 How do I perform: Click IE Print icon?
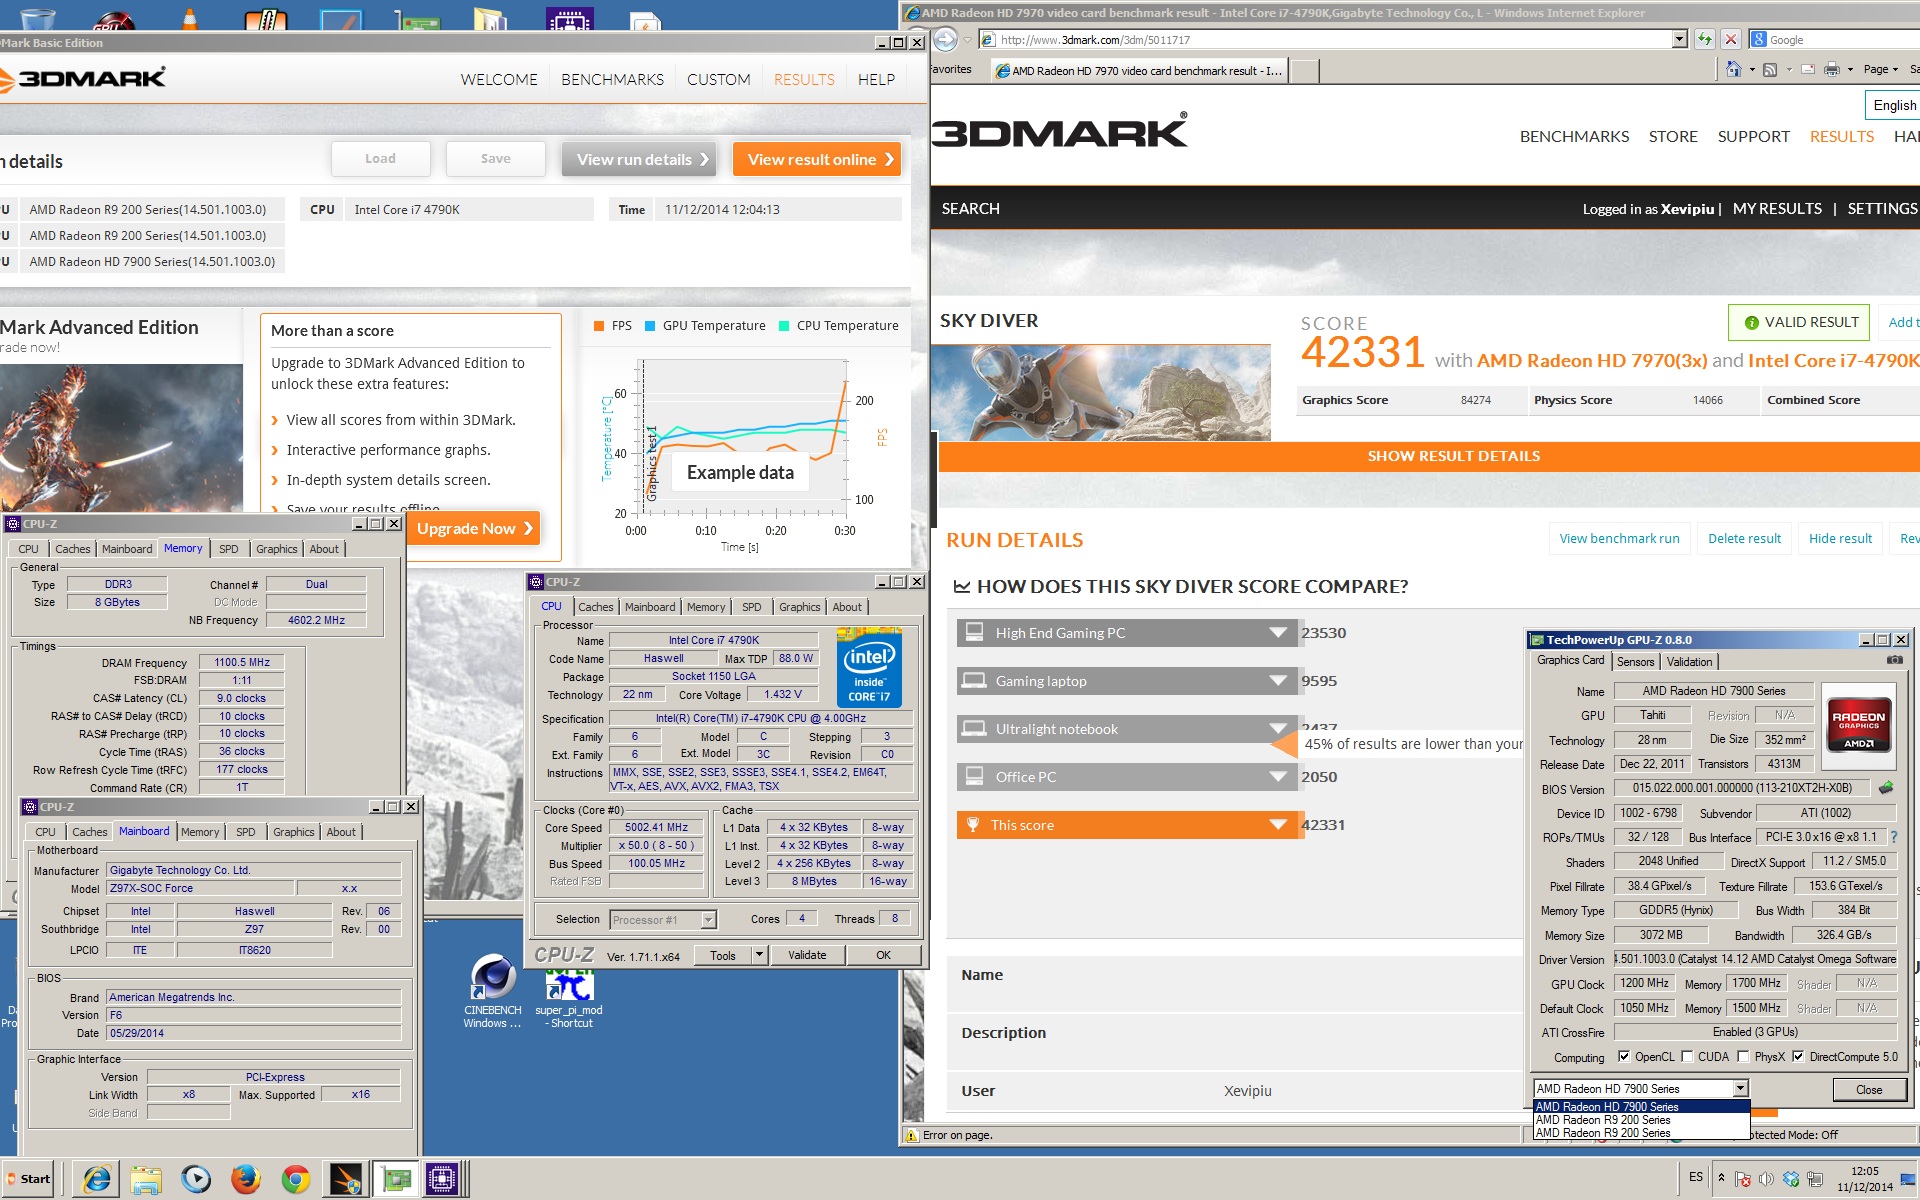click(x=1831, y=69)
